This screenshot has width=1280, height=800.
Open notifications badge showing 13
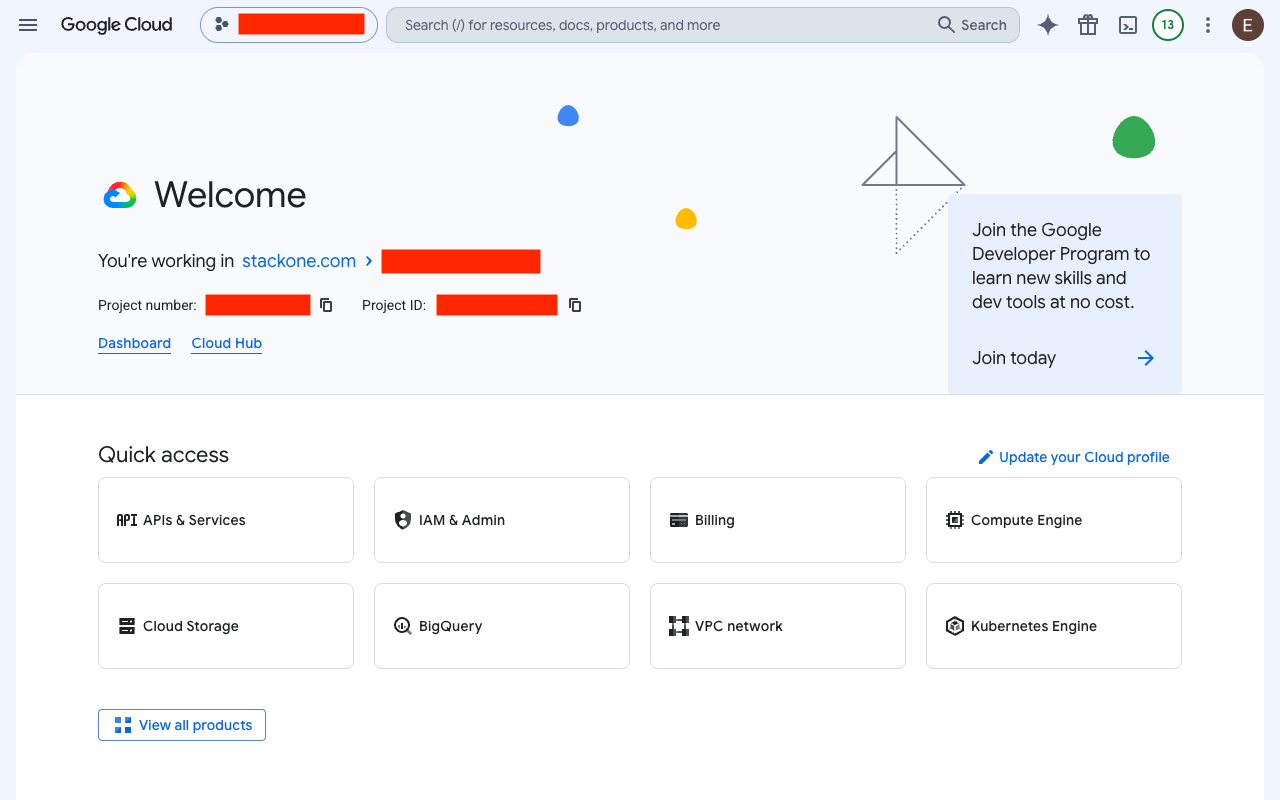click(1168, 25)
